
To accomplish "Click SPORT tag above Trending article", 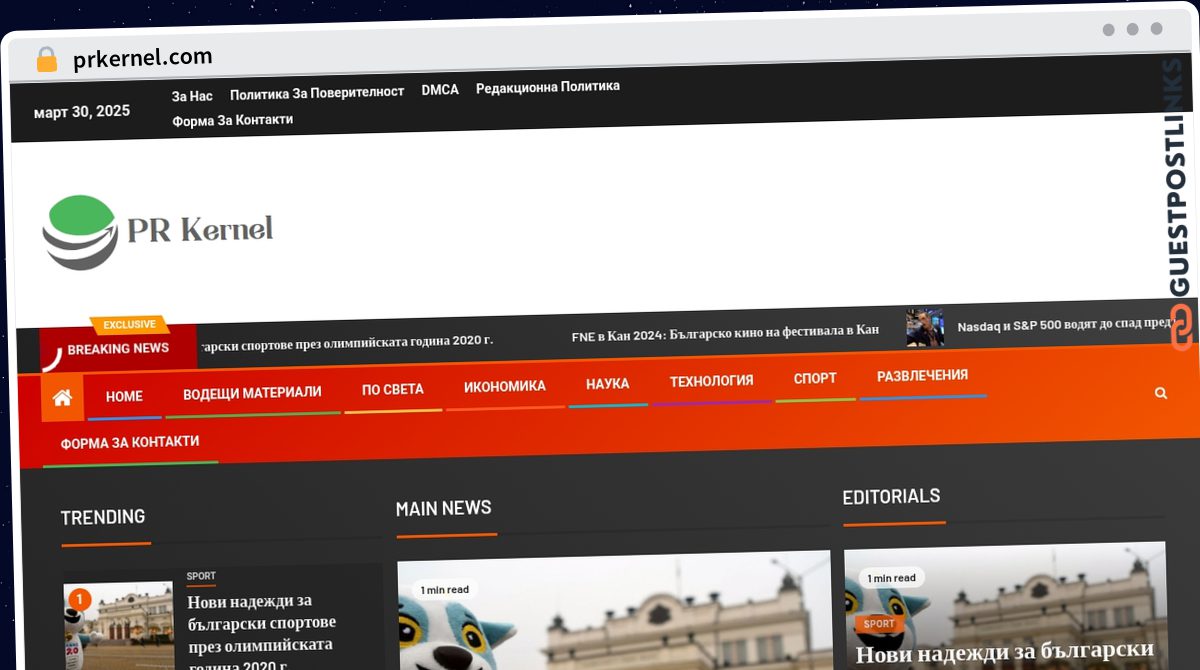I will 201,576.
